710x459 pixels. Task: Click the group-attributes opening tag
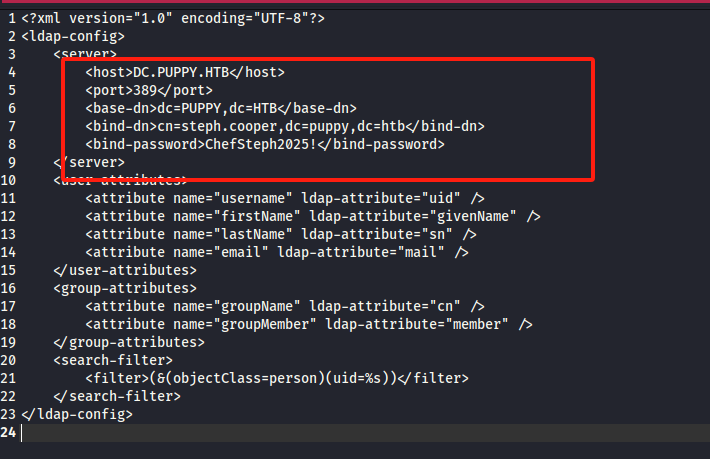pyautogui.click(x=125, y=288)
